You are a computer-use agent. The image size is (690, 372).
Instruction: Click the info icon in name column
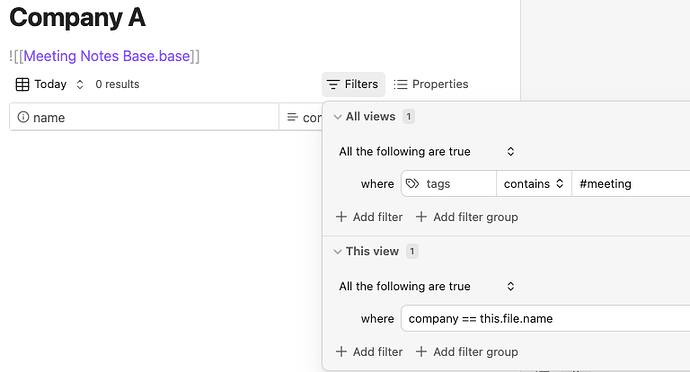coord(23,117)
